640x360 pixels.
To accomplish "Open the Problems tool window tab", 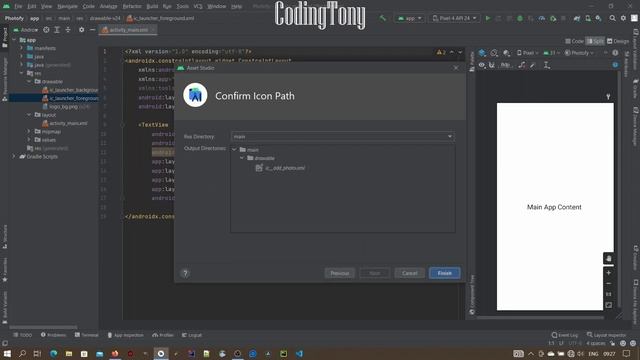I will [53, 335].
